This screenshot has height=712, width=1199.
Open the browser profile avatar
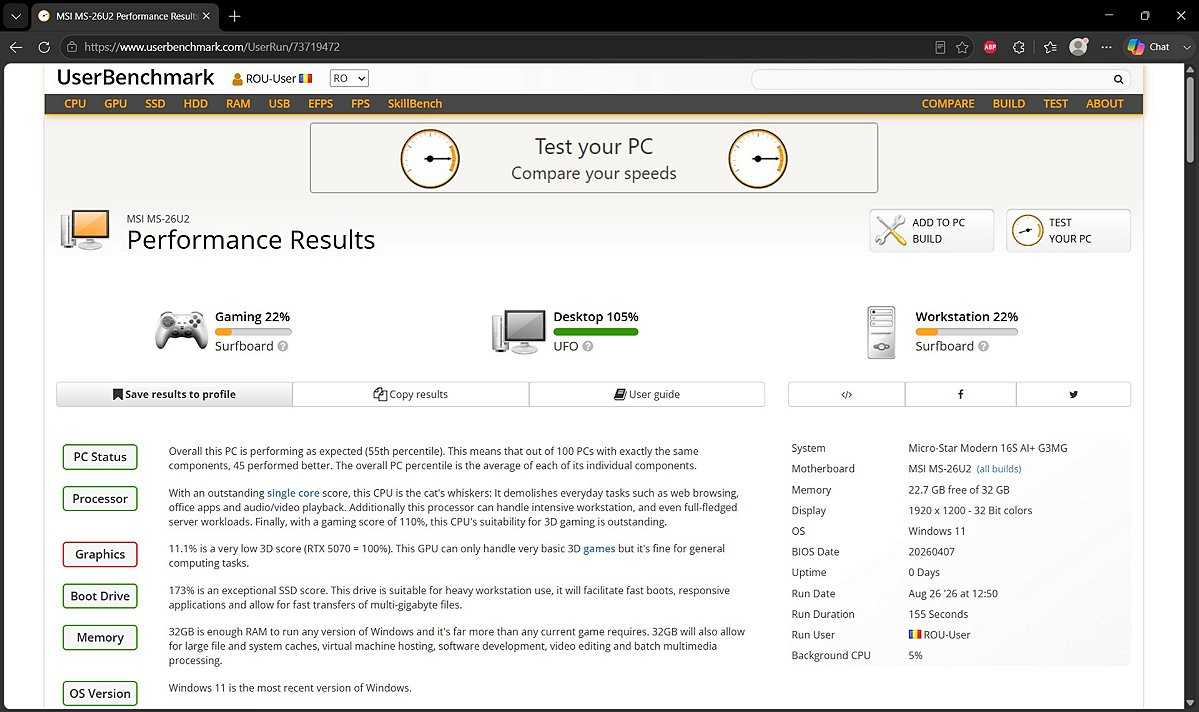(x=1078, y=47)
